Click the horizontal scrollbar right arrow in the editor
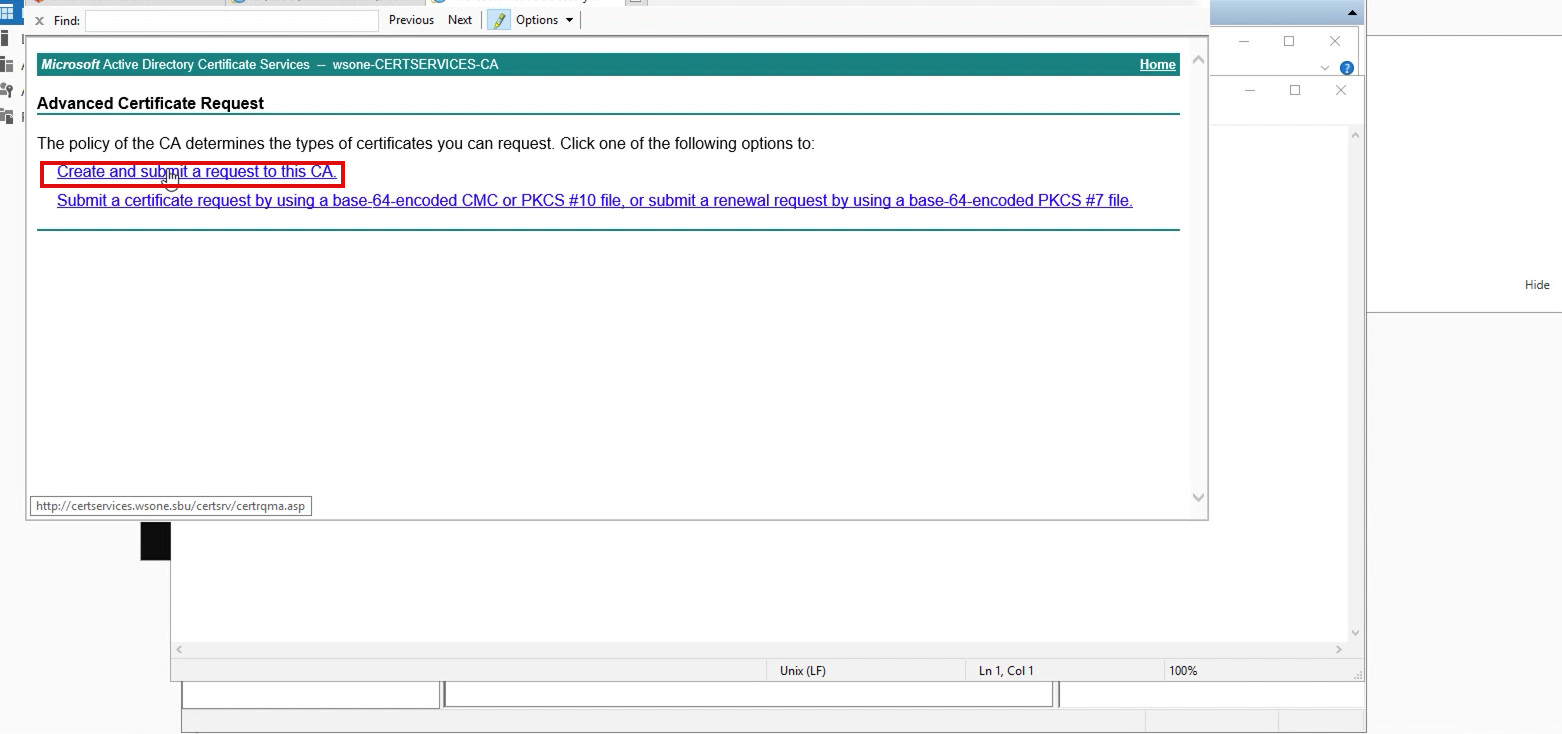The height and width of the screenshot is (734, 1562). tap(1339, 650)
